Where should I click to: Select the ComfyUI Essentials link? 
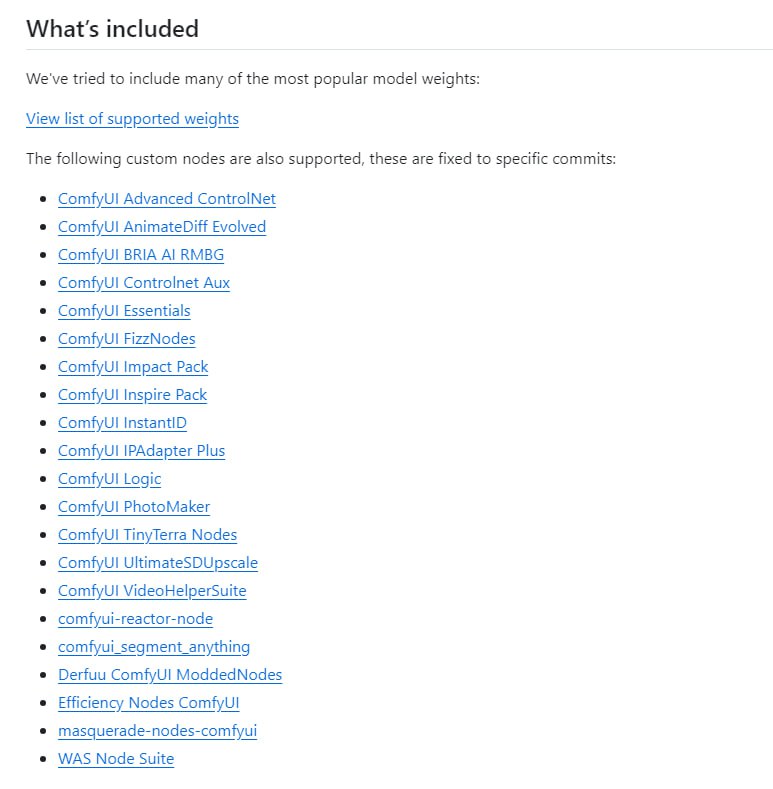[124, 311]
